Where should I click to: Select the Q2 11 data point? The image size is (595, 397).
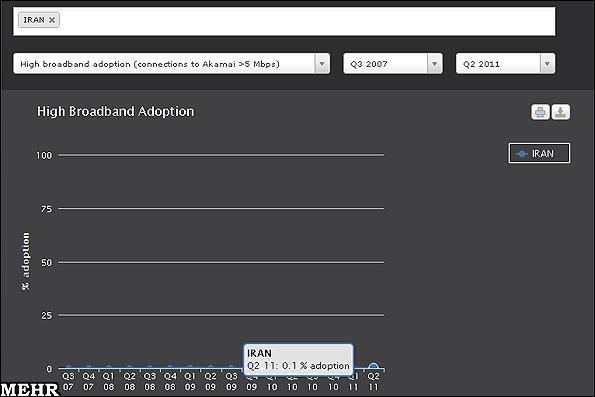[373, 367]
